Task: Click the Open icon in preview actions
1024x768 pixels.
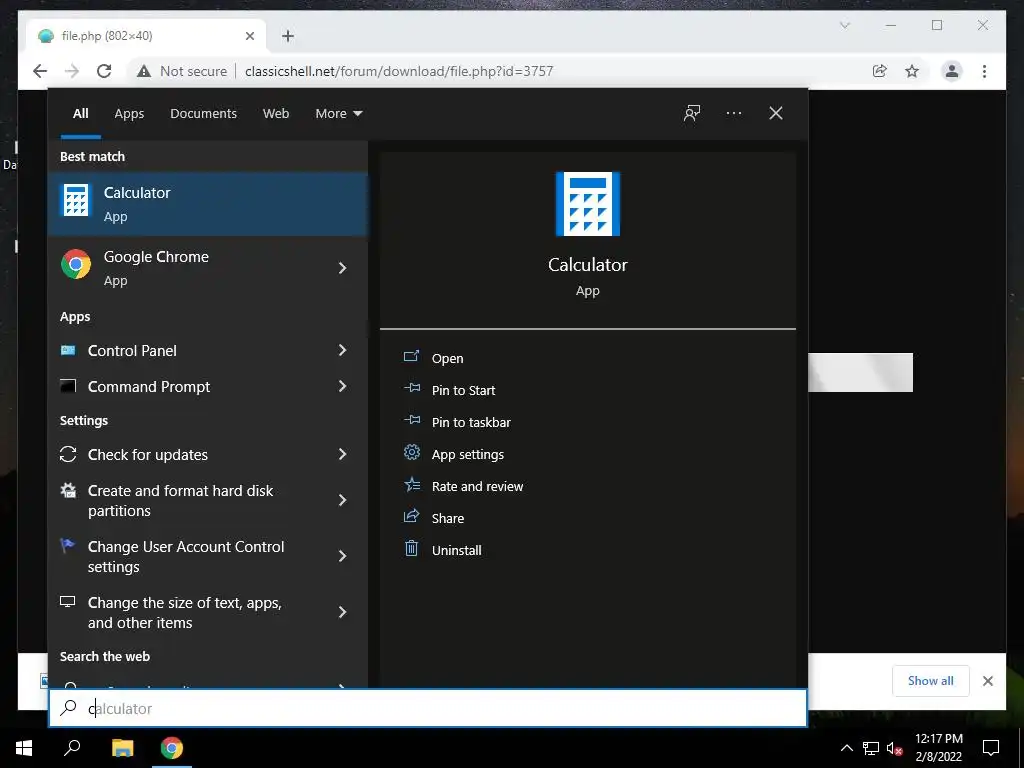Action: [x=411, y=357]
